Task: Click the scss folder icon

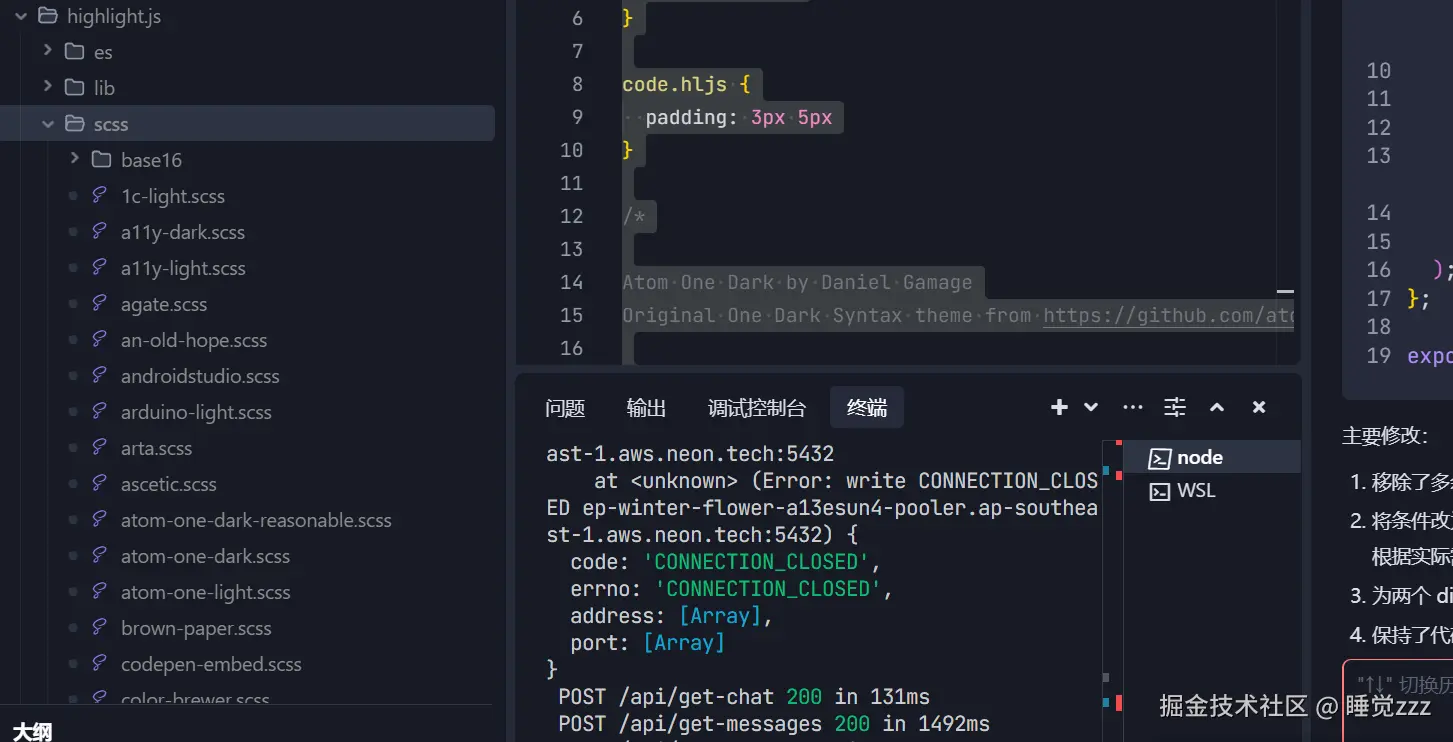Action: 74,124
